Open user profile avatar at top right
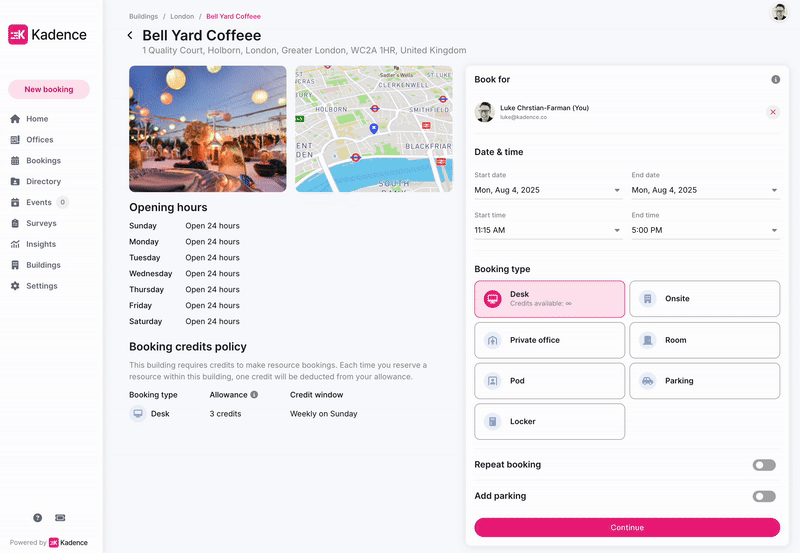Image resolution: width=800 pixels, height=553 pixels. pyautogui.click(x=779, y=12)
